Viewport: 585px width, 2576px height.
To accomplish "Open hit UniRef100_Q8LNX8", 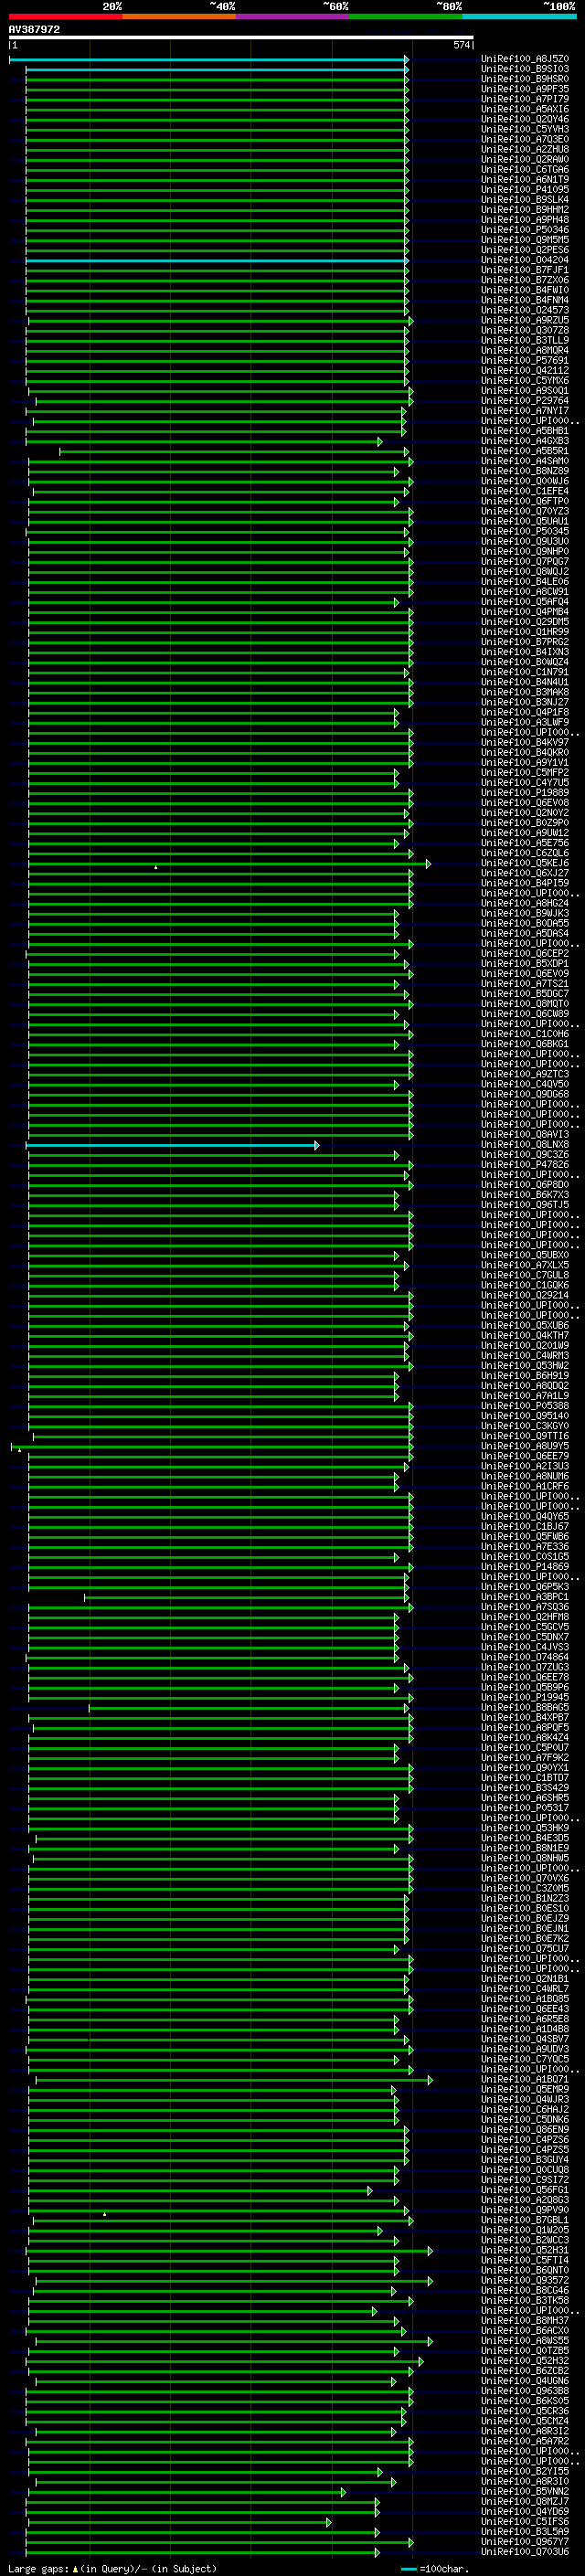I will point(525,1144).
